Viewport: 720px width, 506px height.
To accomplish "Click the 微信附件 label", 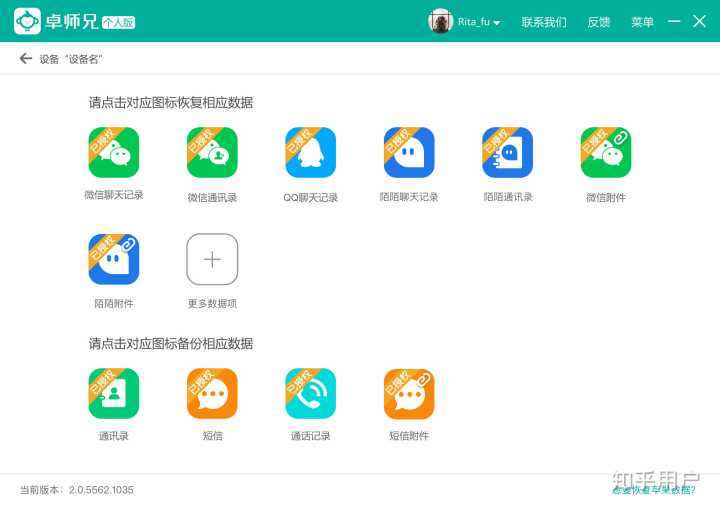I will [606, 197].
